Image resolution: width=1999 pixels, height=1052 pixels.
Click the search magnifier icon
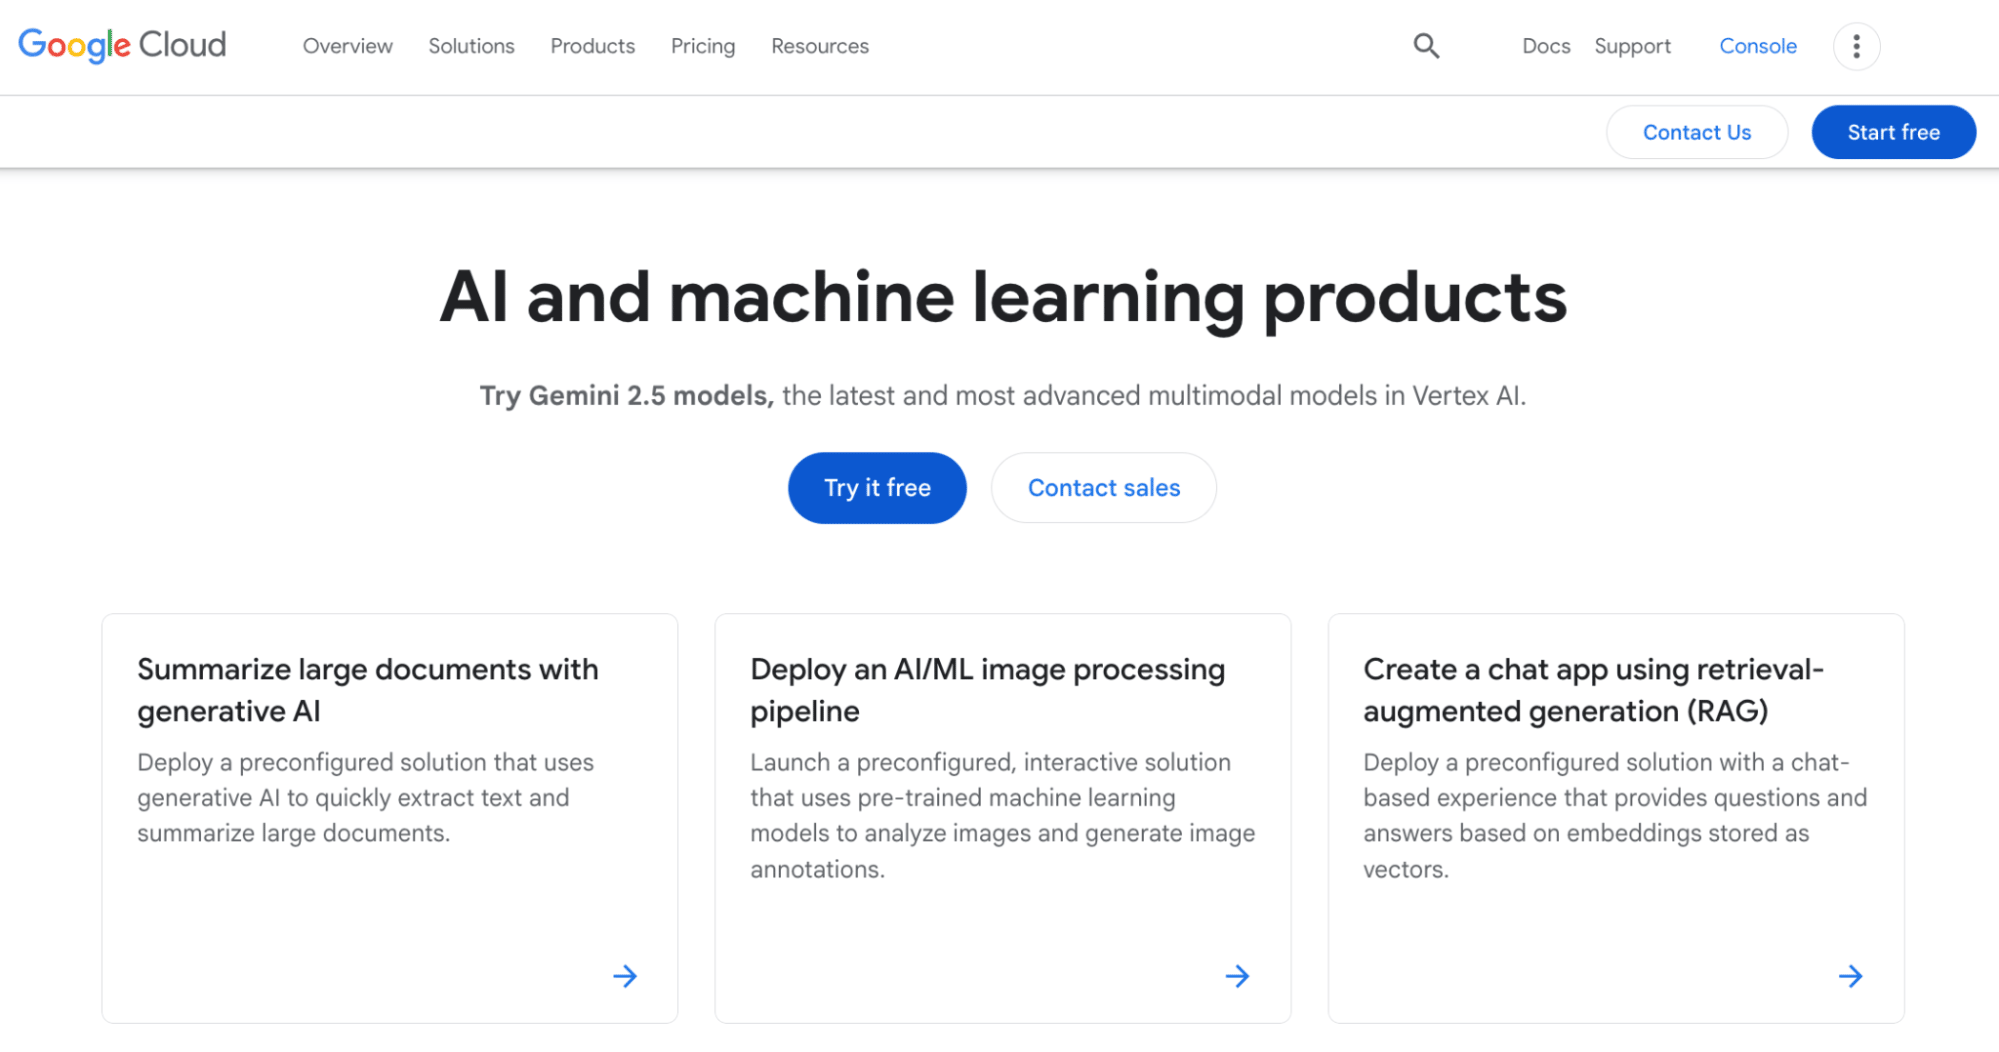pyautogui.click(x=1426, y=46)
